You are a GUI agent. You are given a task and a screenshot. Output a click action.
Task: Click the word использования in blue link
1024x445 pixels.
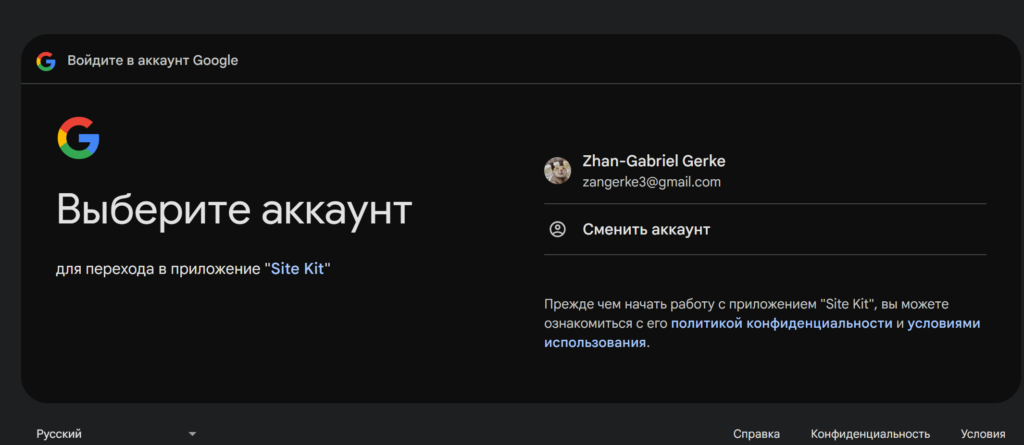click(x=595, y=342)
